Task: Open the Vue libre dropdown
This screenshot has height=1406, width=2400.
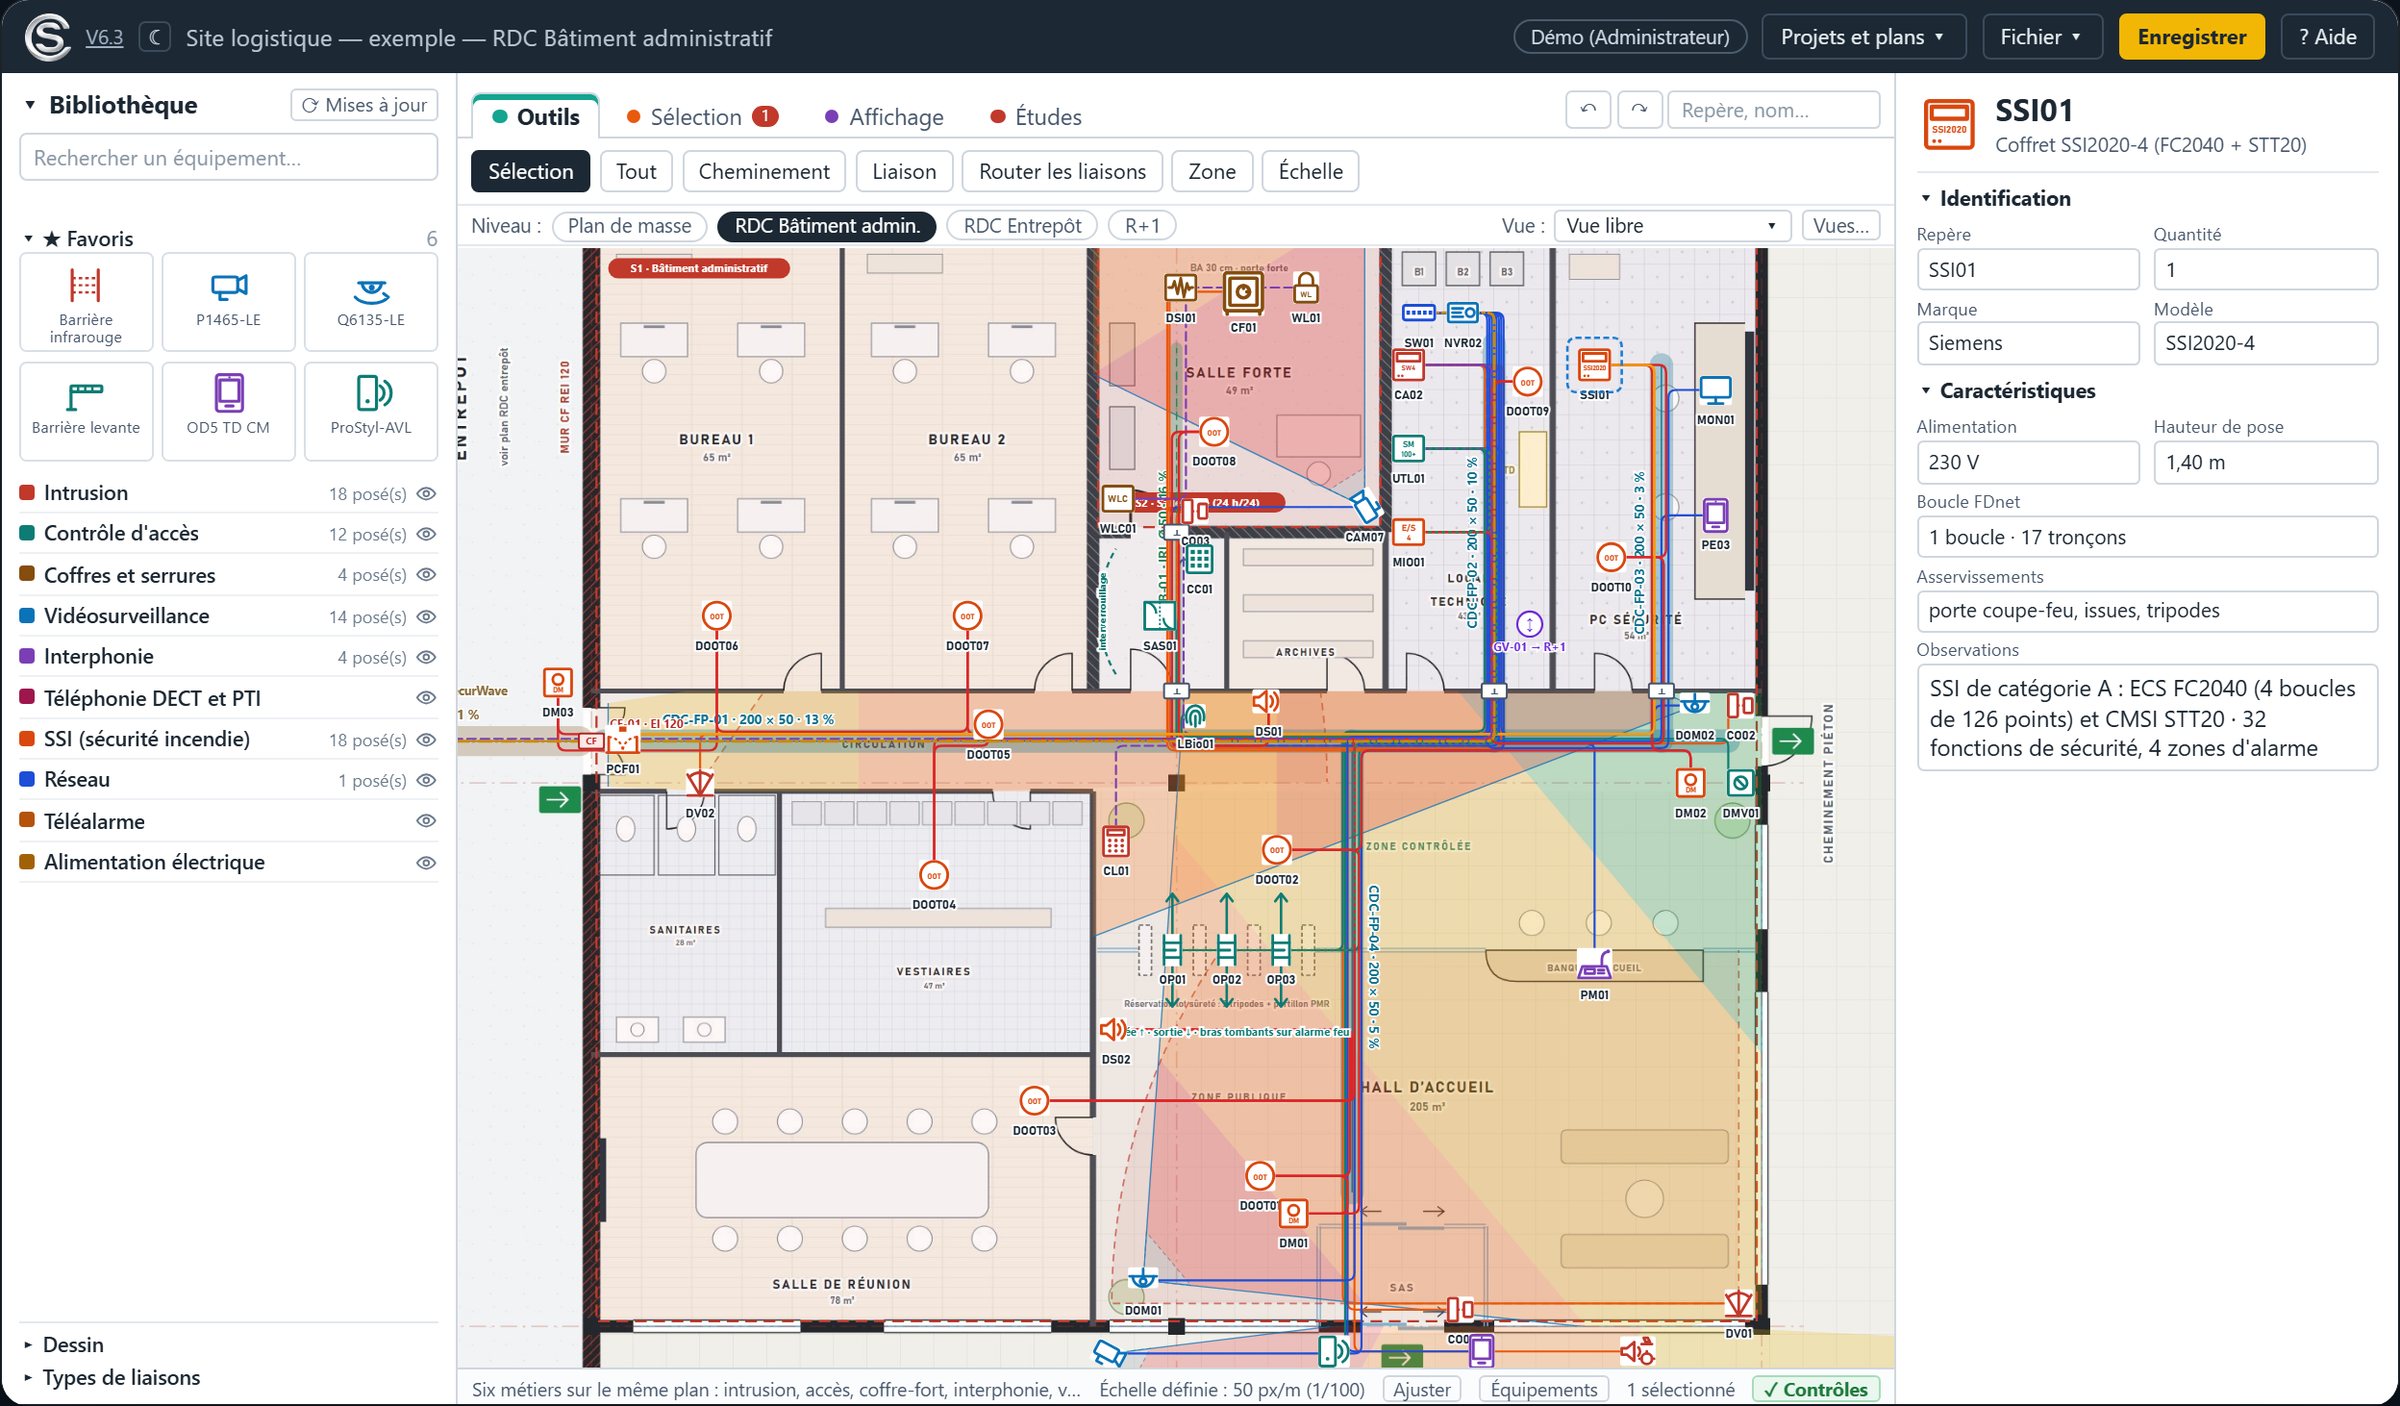Action: pyautogui.click(x=1672, y=226)
